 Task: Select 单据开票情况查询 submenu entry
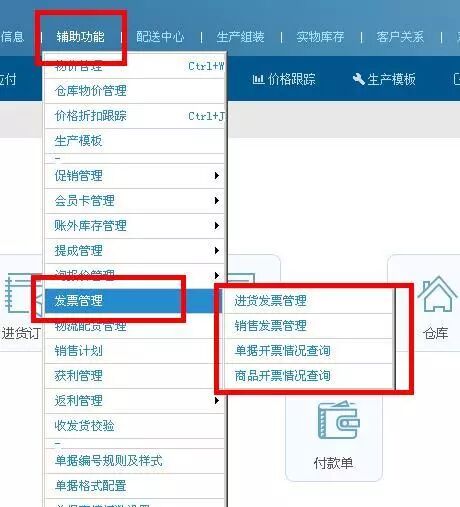(x=308, y=351)
